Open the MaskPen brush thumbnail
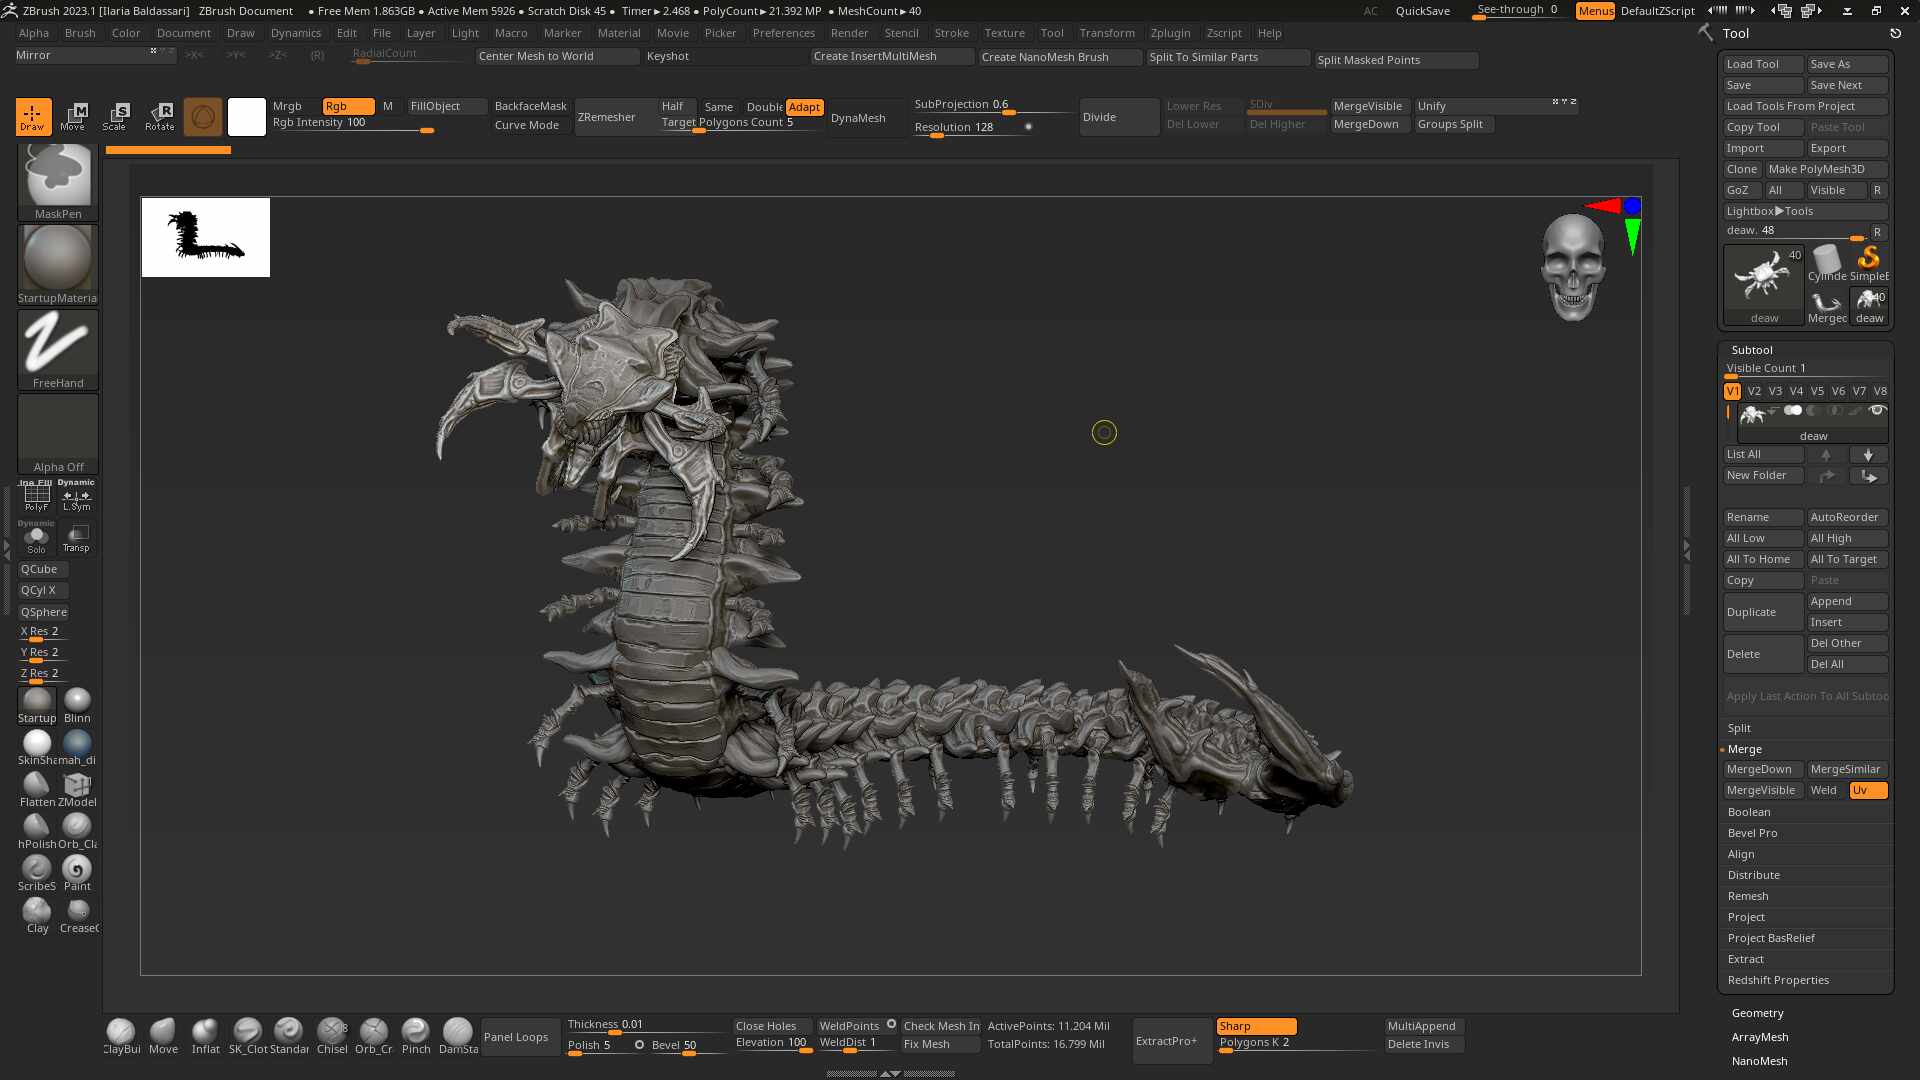The width and height of the screenshot is (1920, 1080). (58, 181)
